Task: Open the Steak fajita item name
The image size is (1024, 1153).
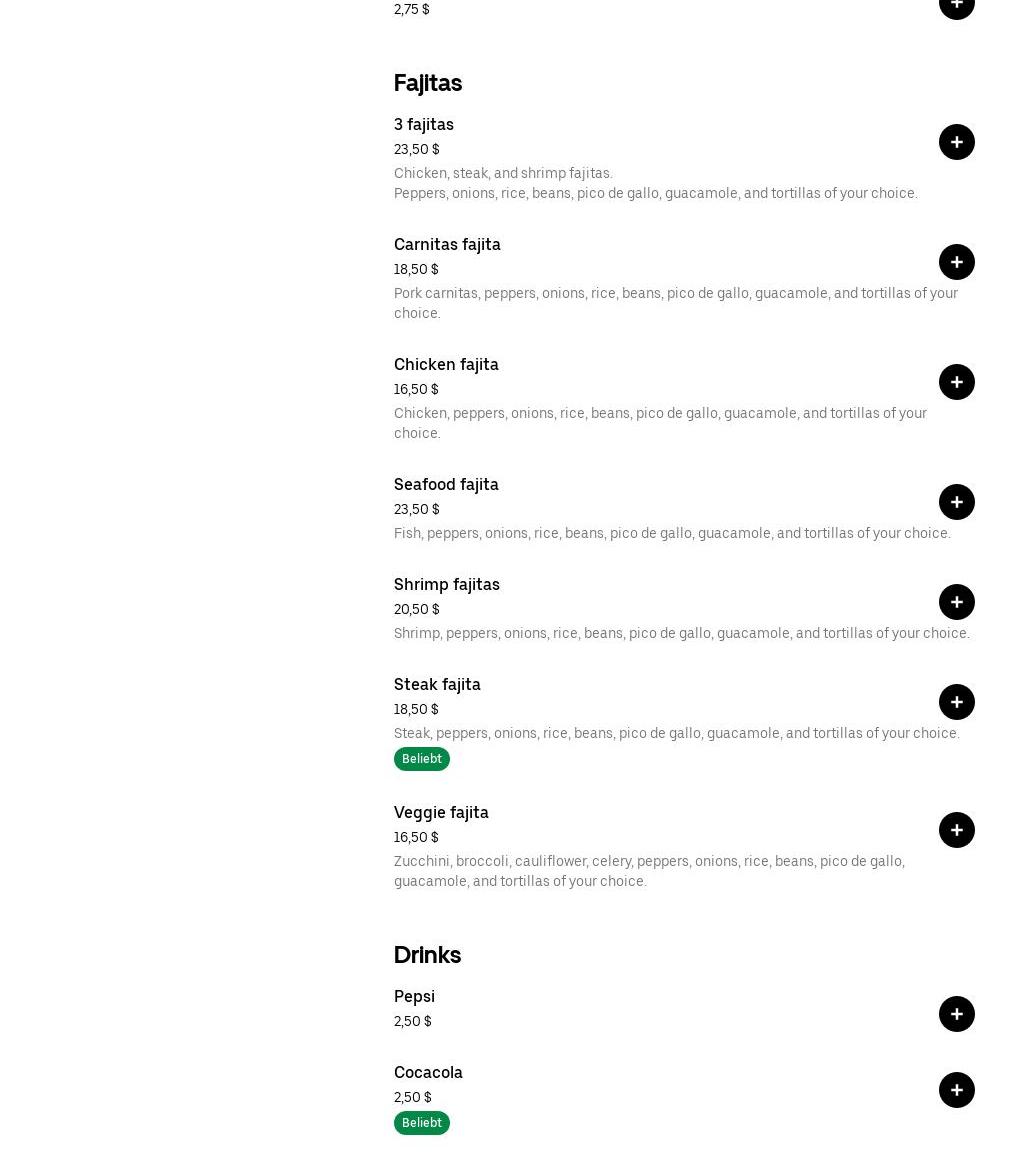Action: (437, 684)
